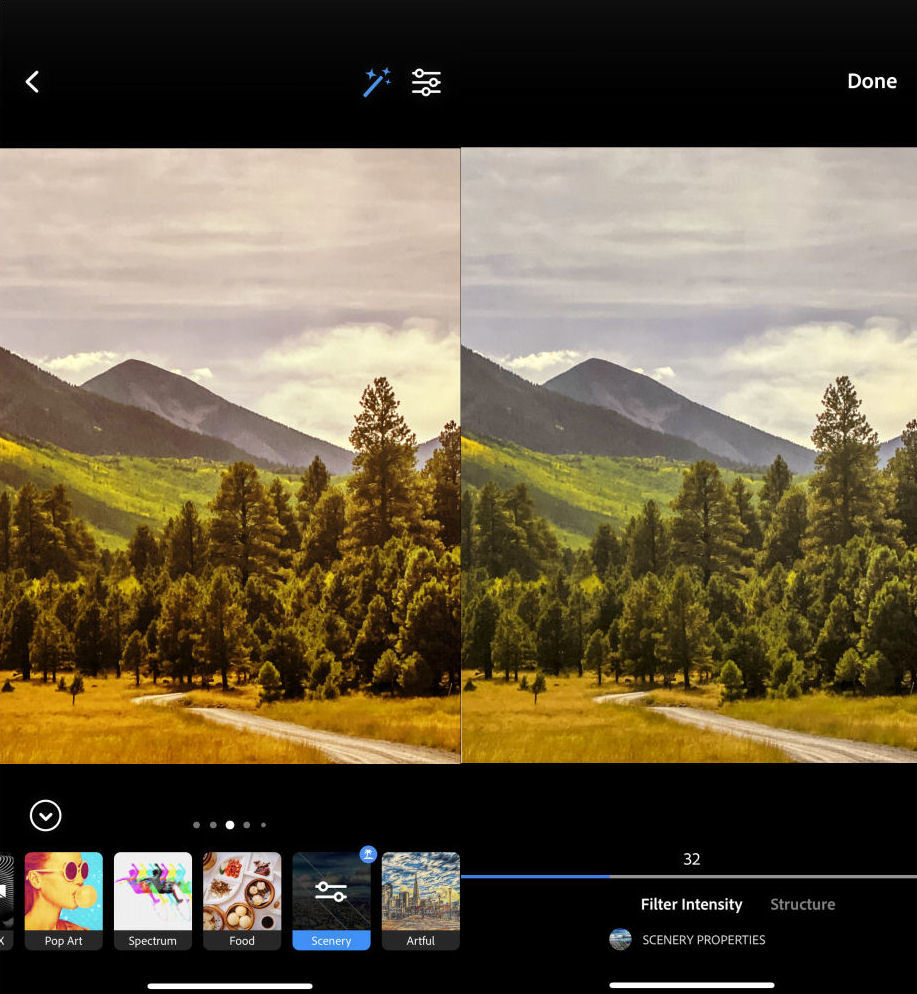Screen dimensions: 917x994
Task: Tap the partially visible filter at left edge
Action: (5, 900)
